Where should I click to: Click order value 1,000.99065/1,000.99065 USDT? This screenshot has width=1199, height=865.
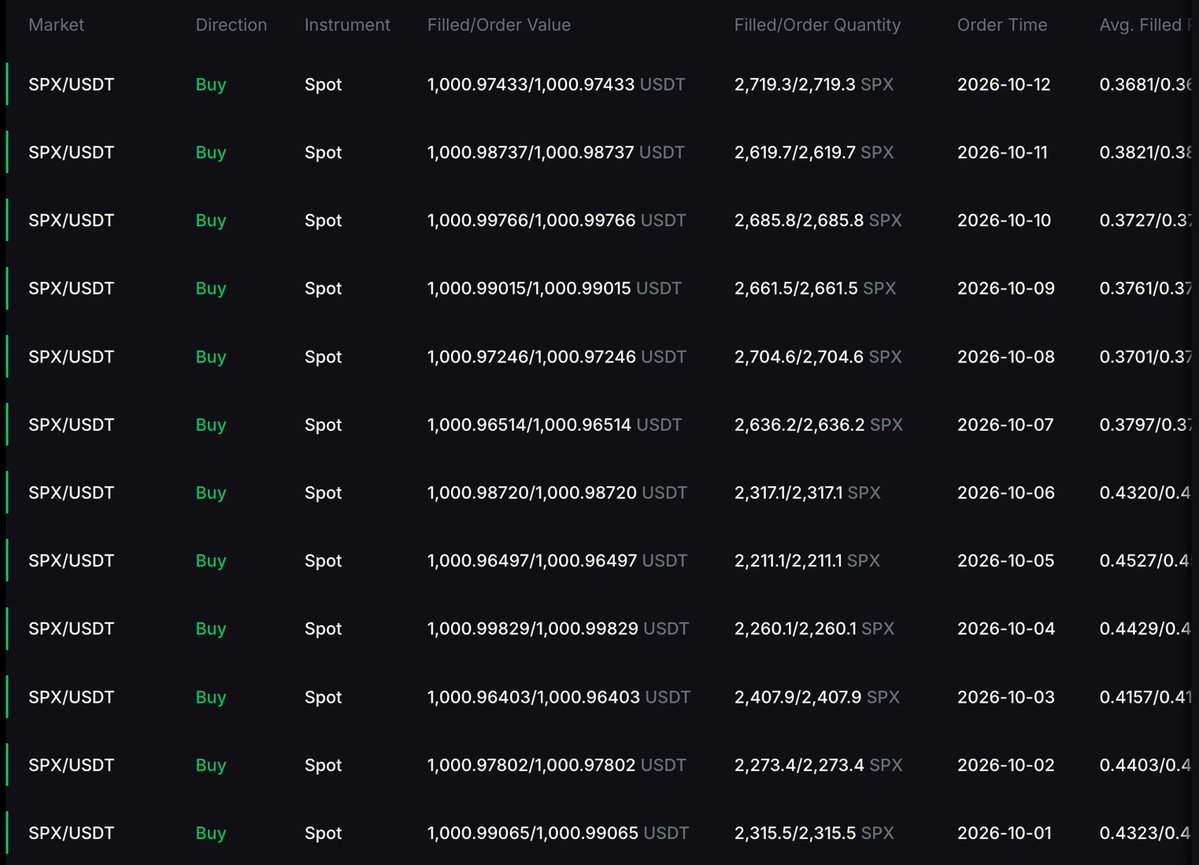[558, 833]
